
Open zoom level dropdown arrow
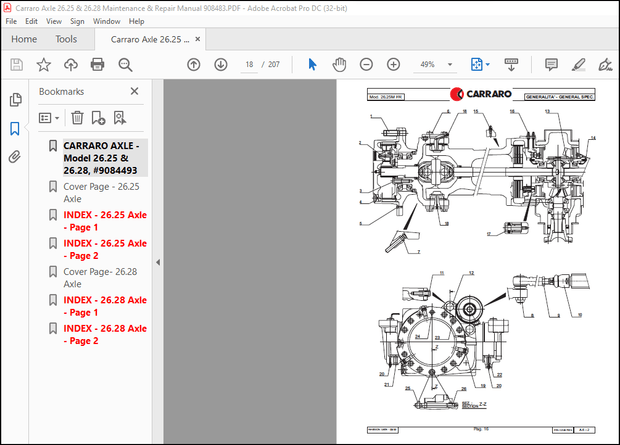tap(450, 64)
